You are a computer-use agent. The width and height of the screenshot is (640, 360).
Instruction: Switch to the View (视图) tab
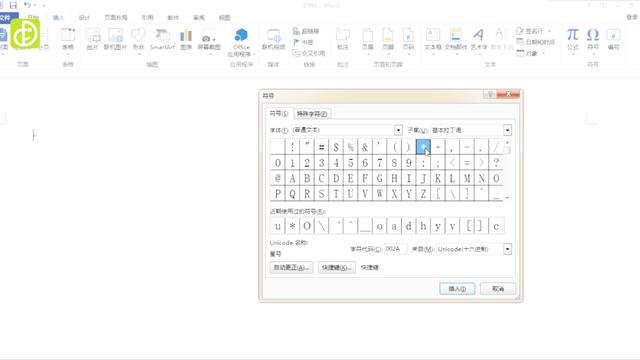[x=224, y=18]
